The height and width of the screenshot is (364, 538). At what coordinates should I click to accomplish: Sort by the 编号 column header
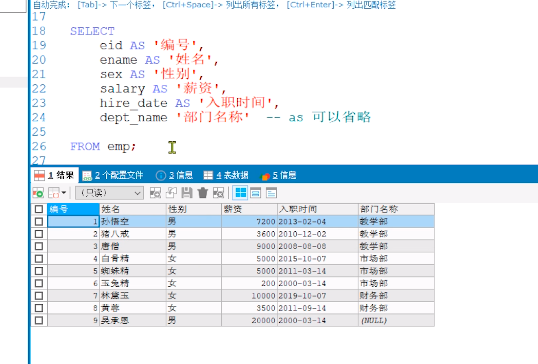[x=73, y=209]
